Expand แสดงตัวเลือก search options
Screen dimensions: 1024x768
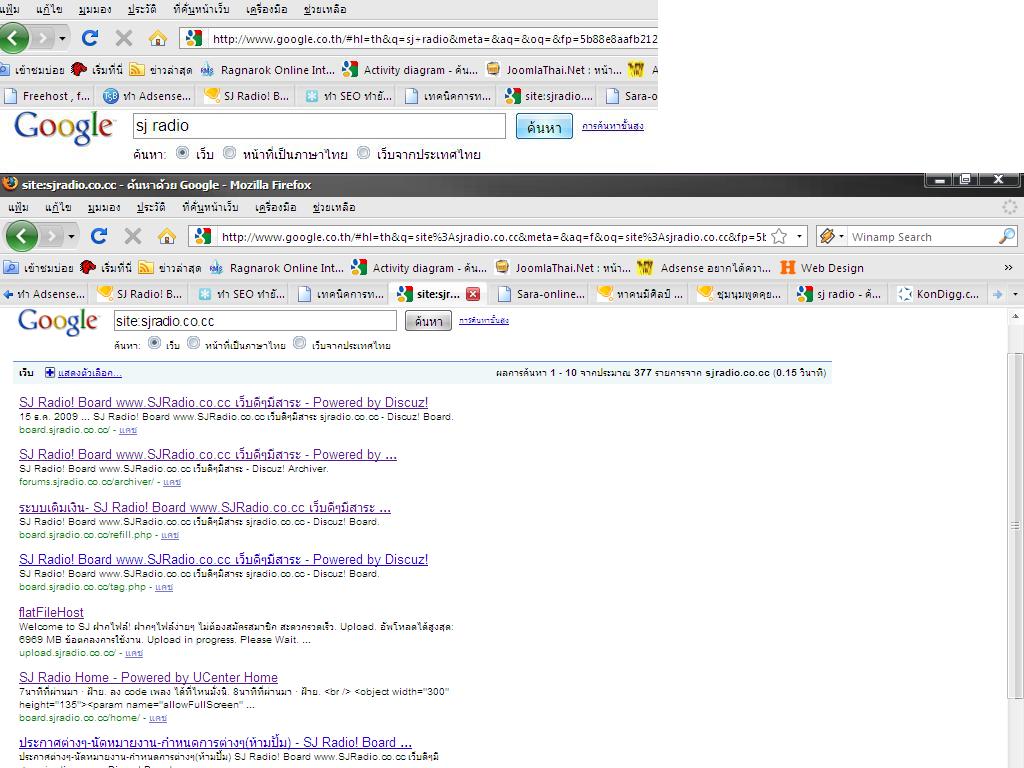[89, 373]
